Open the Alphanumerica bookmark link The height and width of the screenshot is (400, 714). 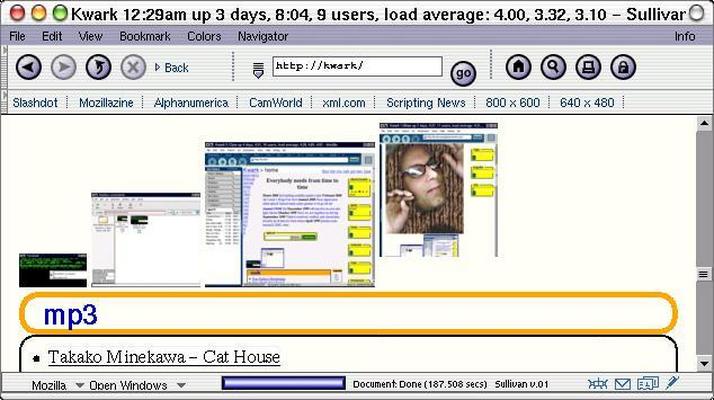coord(191,103)
